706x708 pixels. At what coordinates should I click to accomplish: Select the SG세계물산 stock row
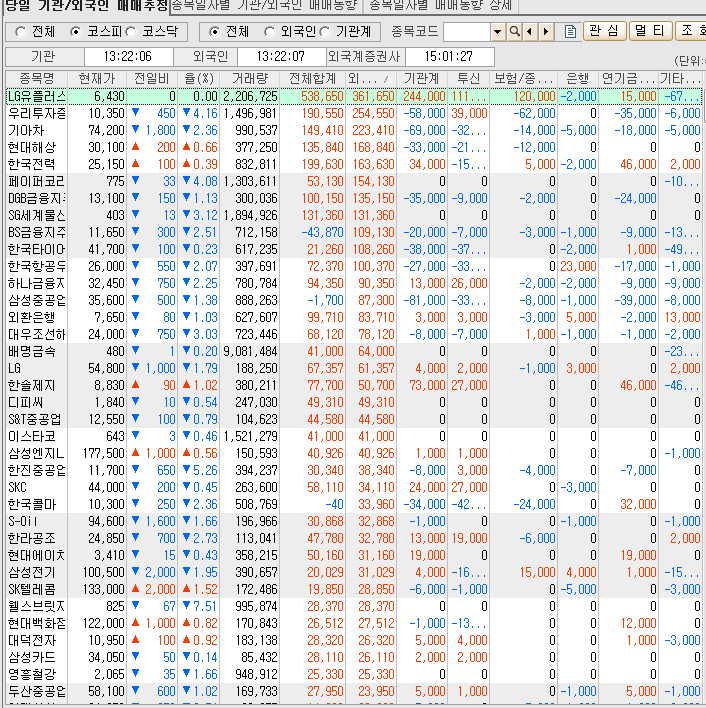click(354, 215)
